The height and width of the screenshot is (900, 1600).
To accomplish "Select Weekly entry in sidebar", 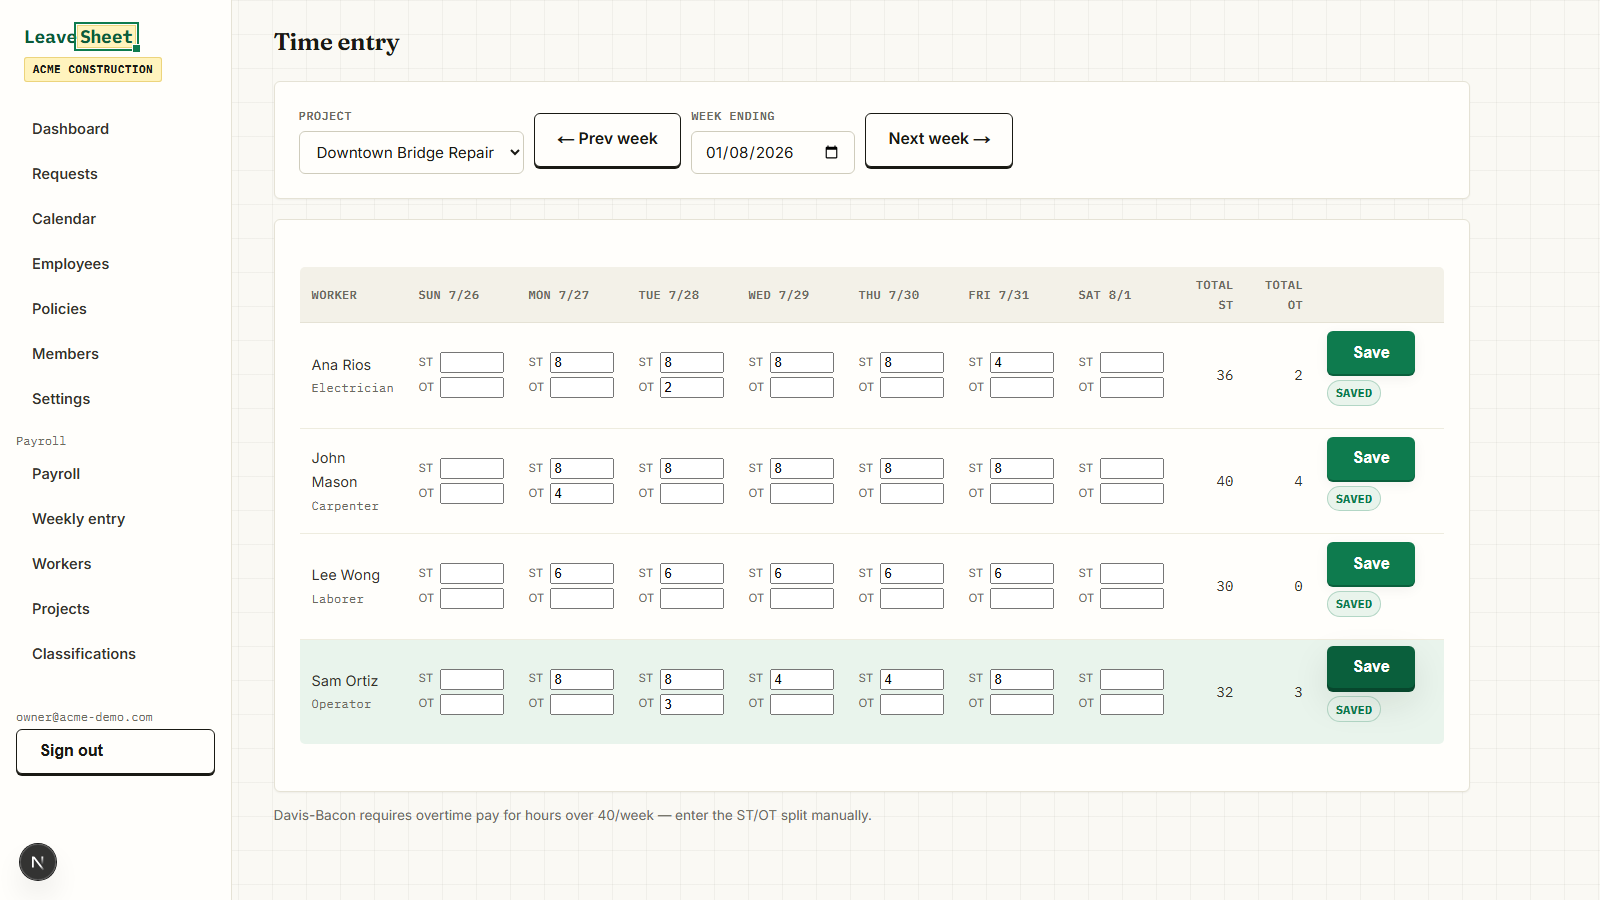I will coord(78,519).
